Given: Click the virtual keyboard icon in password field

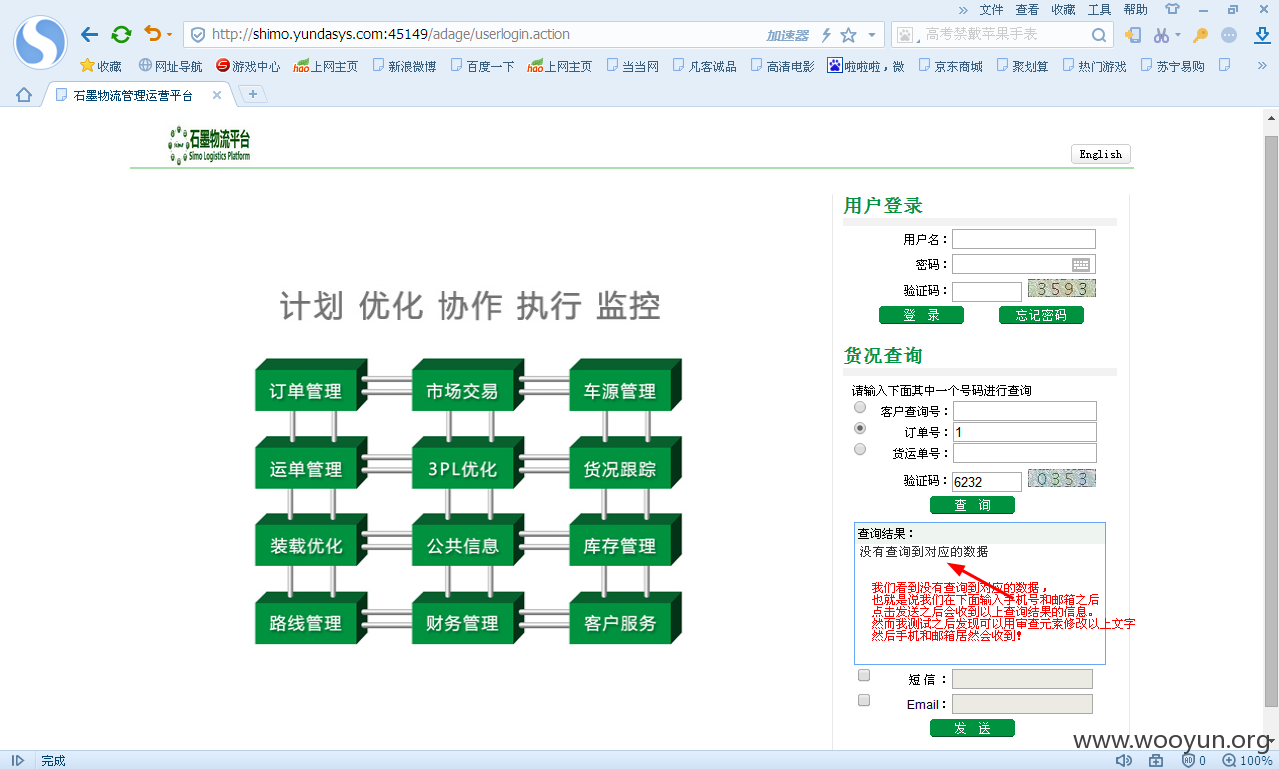Looking at the screenshot, I should [1081, 264].
